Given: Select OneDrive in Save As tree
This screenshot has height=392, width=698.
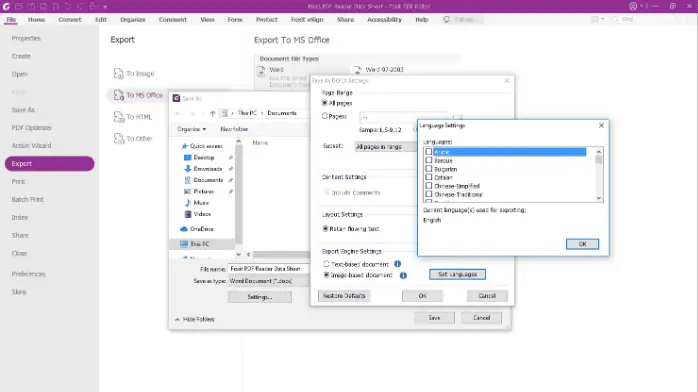Looking at the screenshot, I should tap(197, 229).
